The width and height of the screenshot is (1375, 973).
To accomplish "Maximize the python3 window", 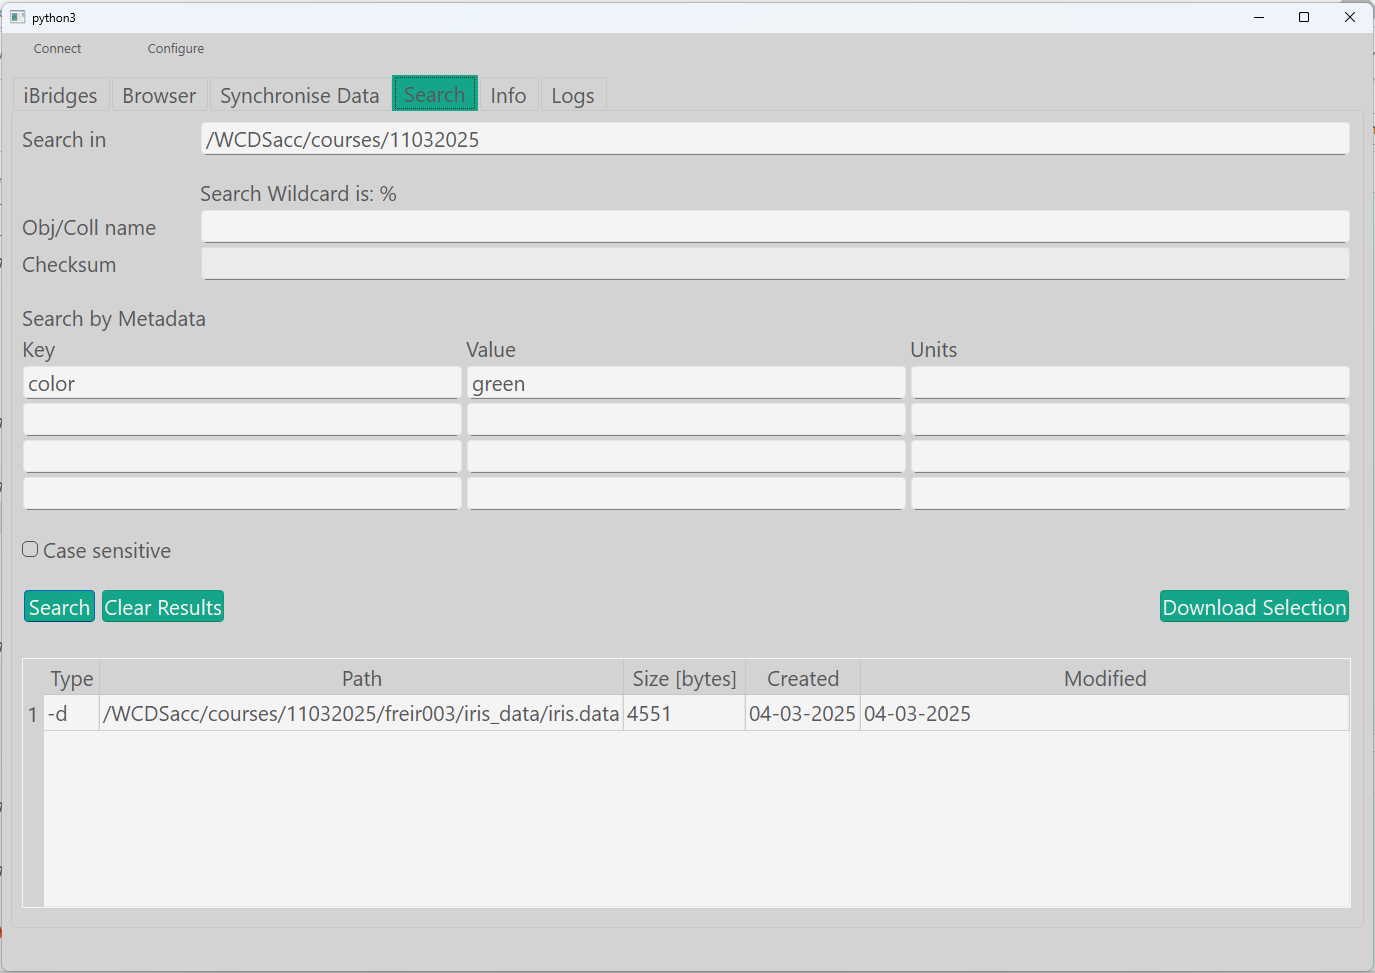I will [x=1304, y=17].
